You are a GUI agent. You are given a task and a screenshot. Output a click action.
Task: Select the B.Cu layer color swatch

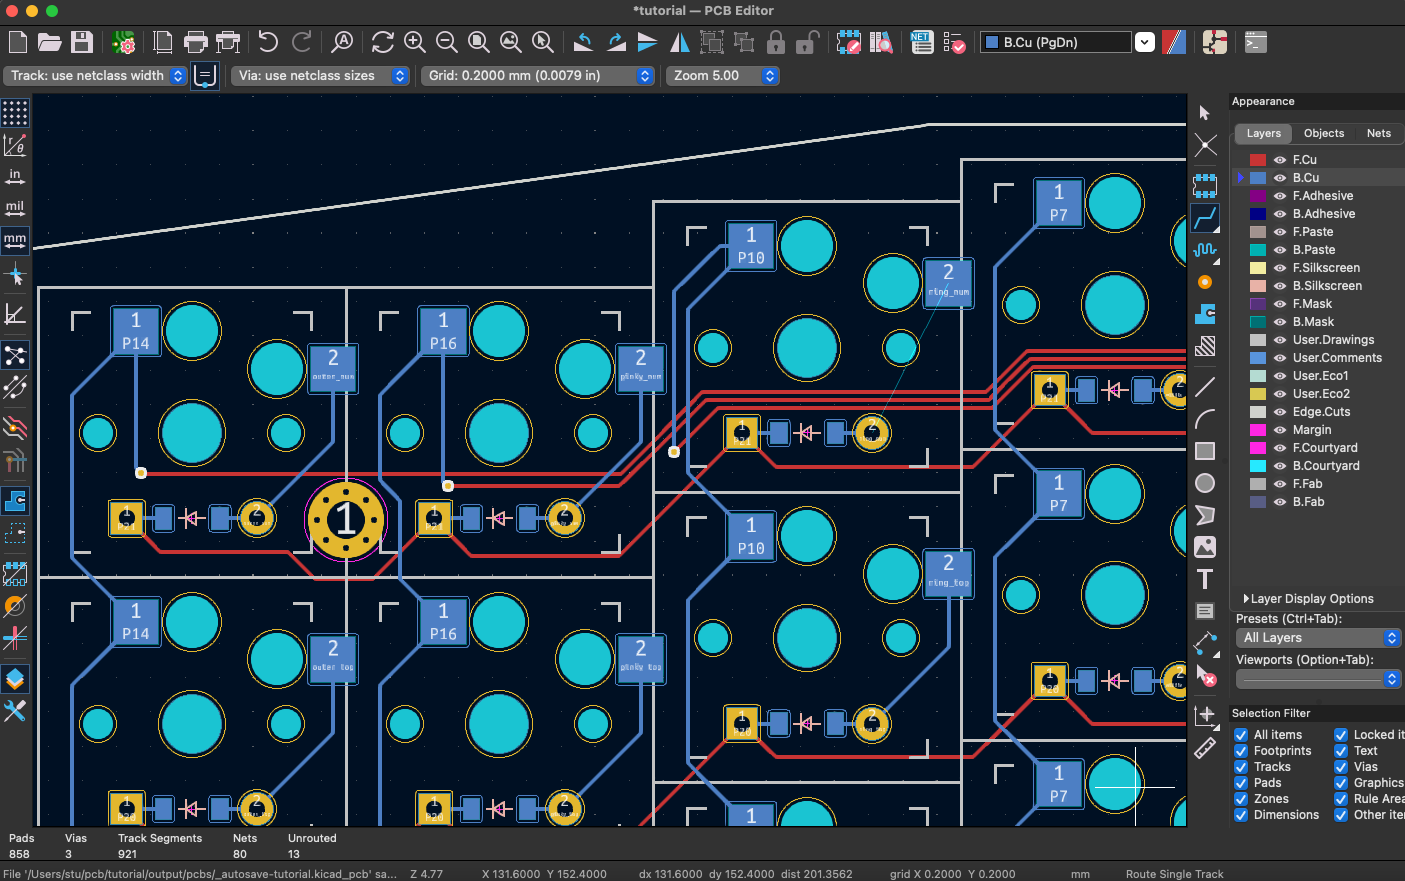(1259, 177)
